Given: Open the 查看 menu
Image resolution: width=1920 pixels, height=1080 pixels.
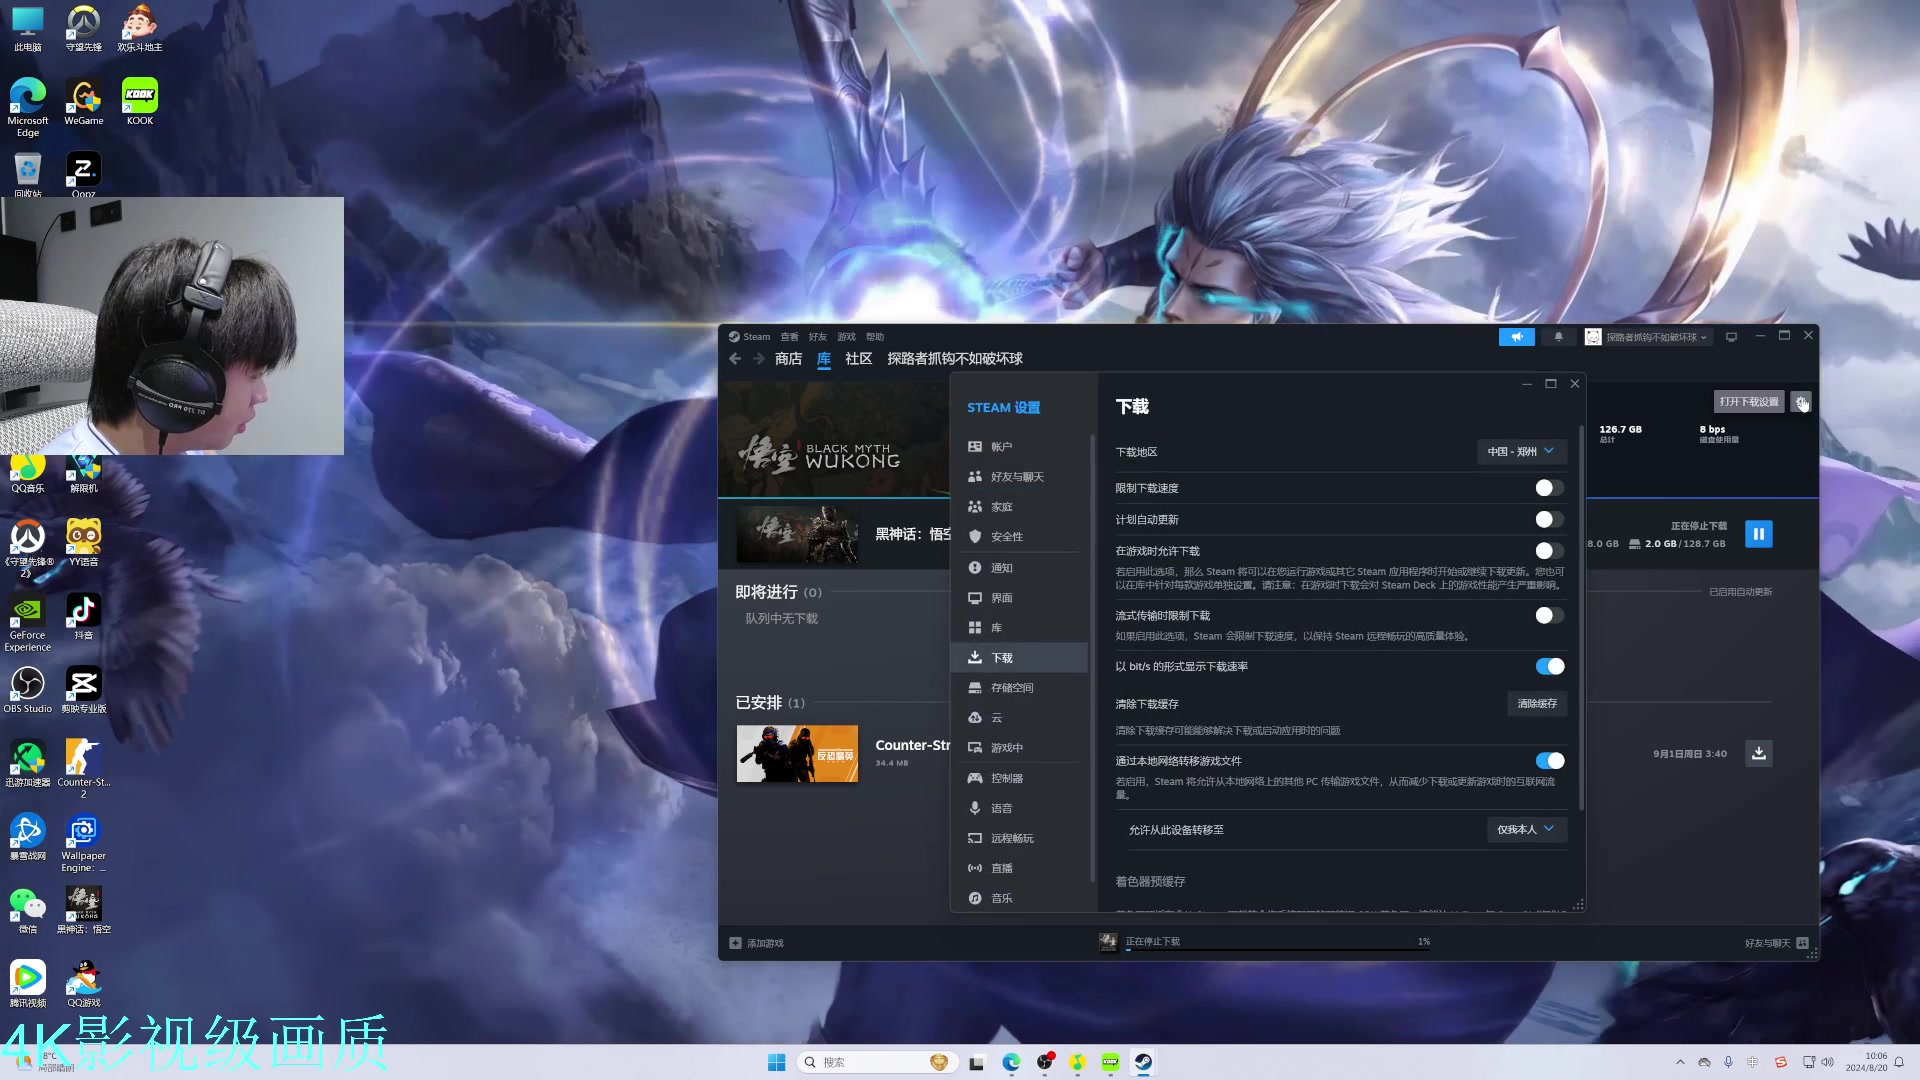Looking at the screenshot, I should [x=789, y=337].
